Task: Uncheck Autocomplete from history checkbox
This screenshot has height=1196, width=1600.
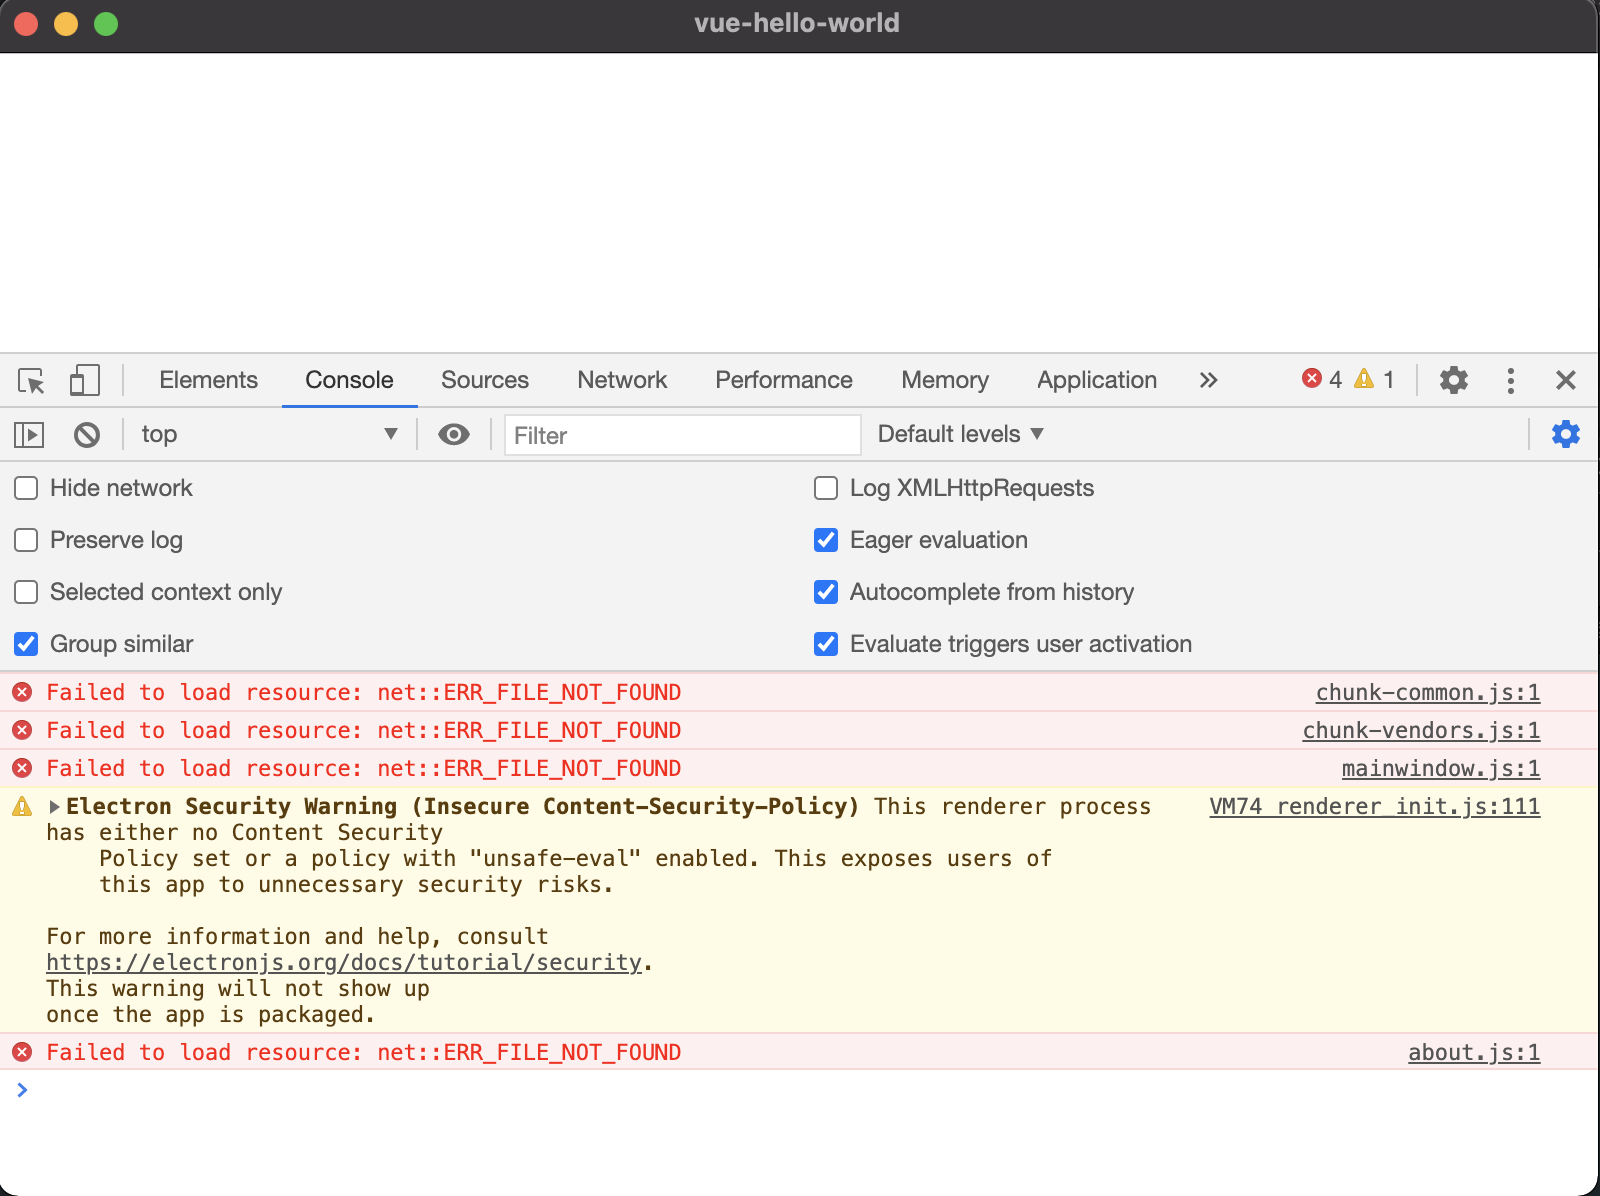Action: tap(826, 592)
